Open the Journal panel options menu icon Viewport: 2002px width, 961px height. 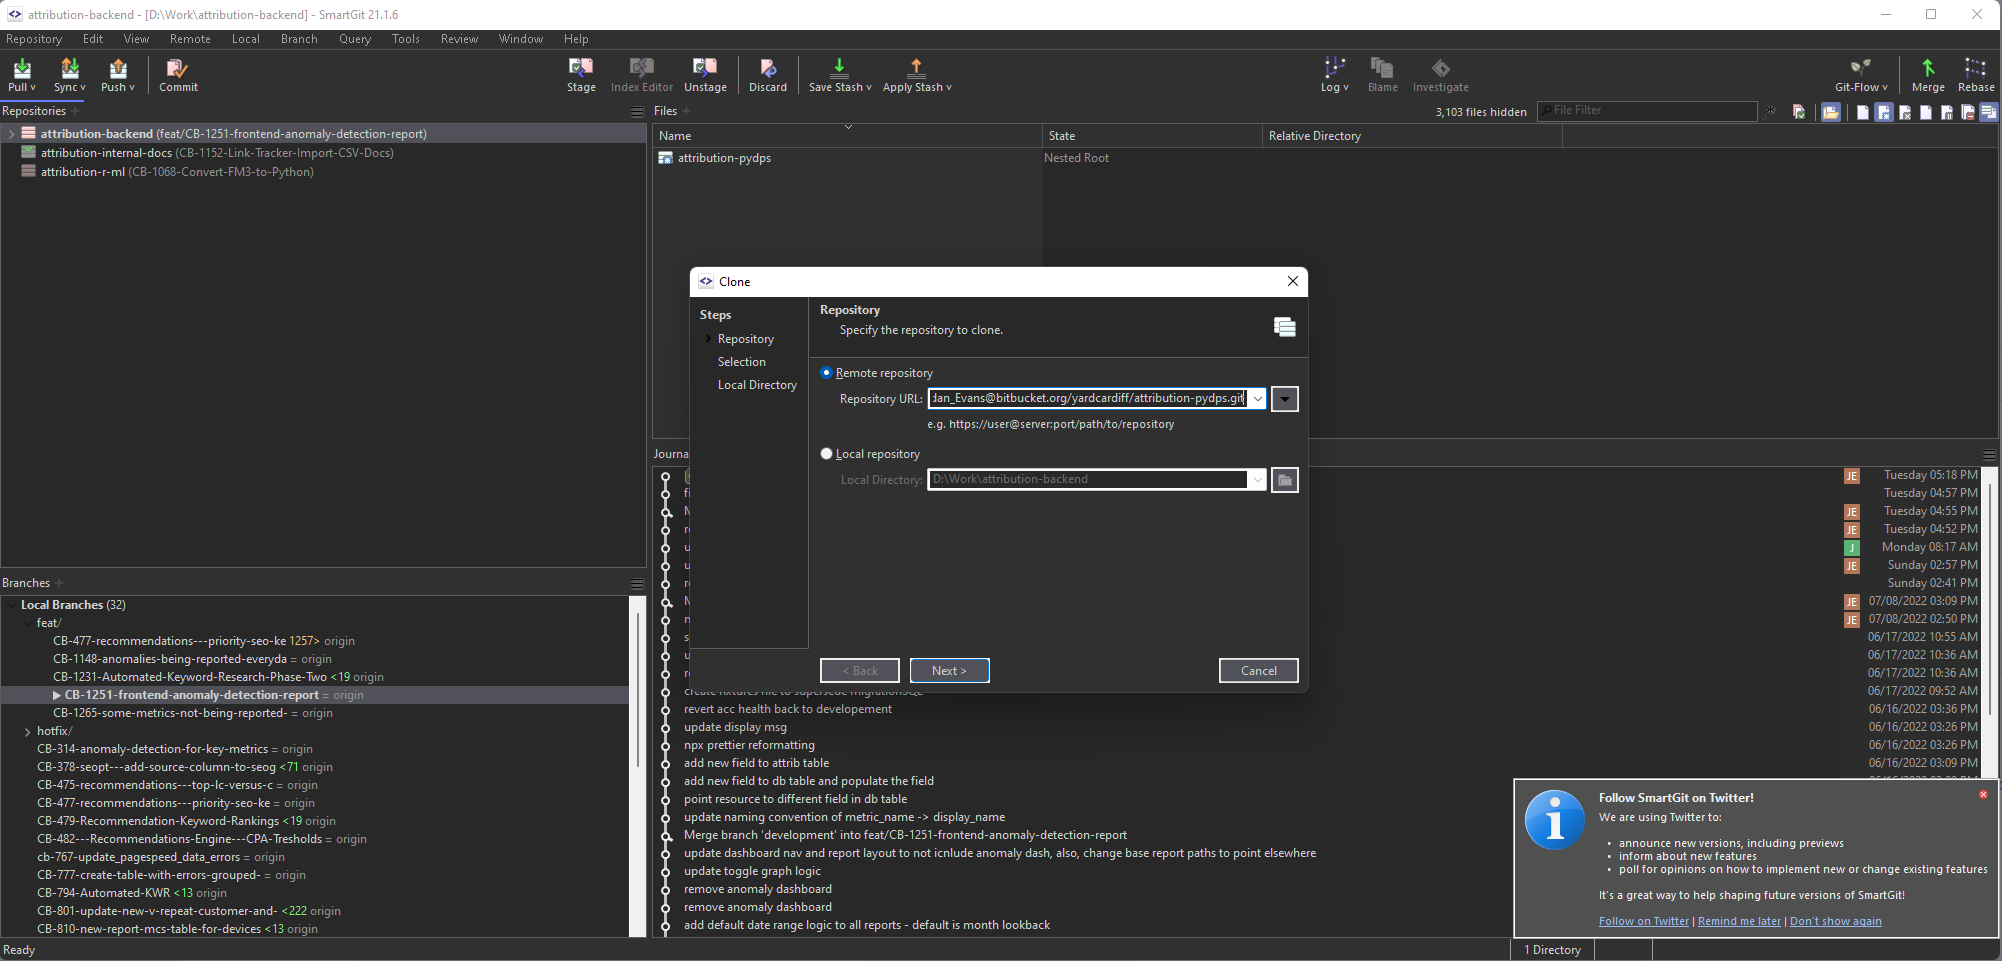coord(1989,454)
